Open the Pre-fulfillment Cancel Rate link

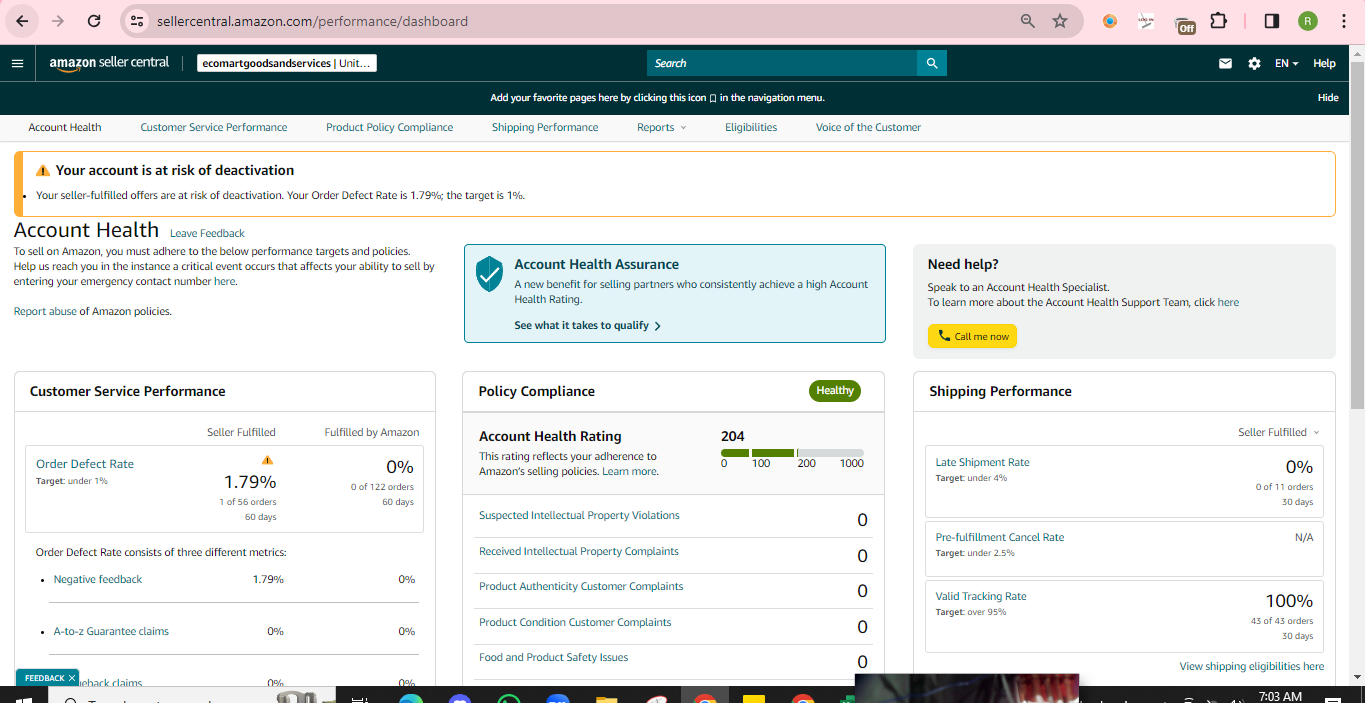pyautogui.click(x=1000, y=537)
